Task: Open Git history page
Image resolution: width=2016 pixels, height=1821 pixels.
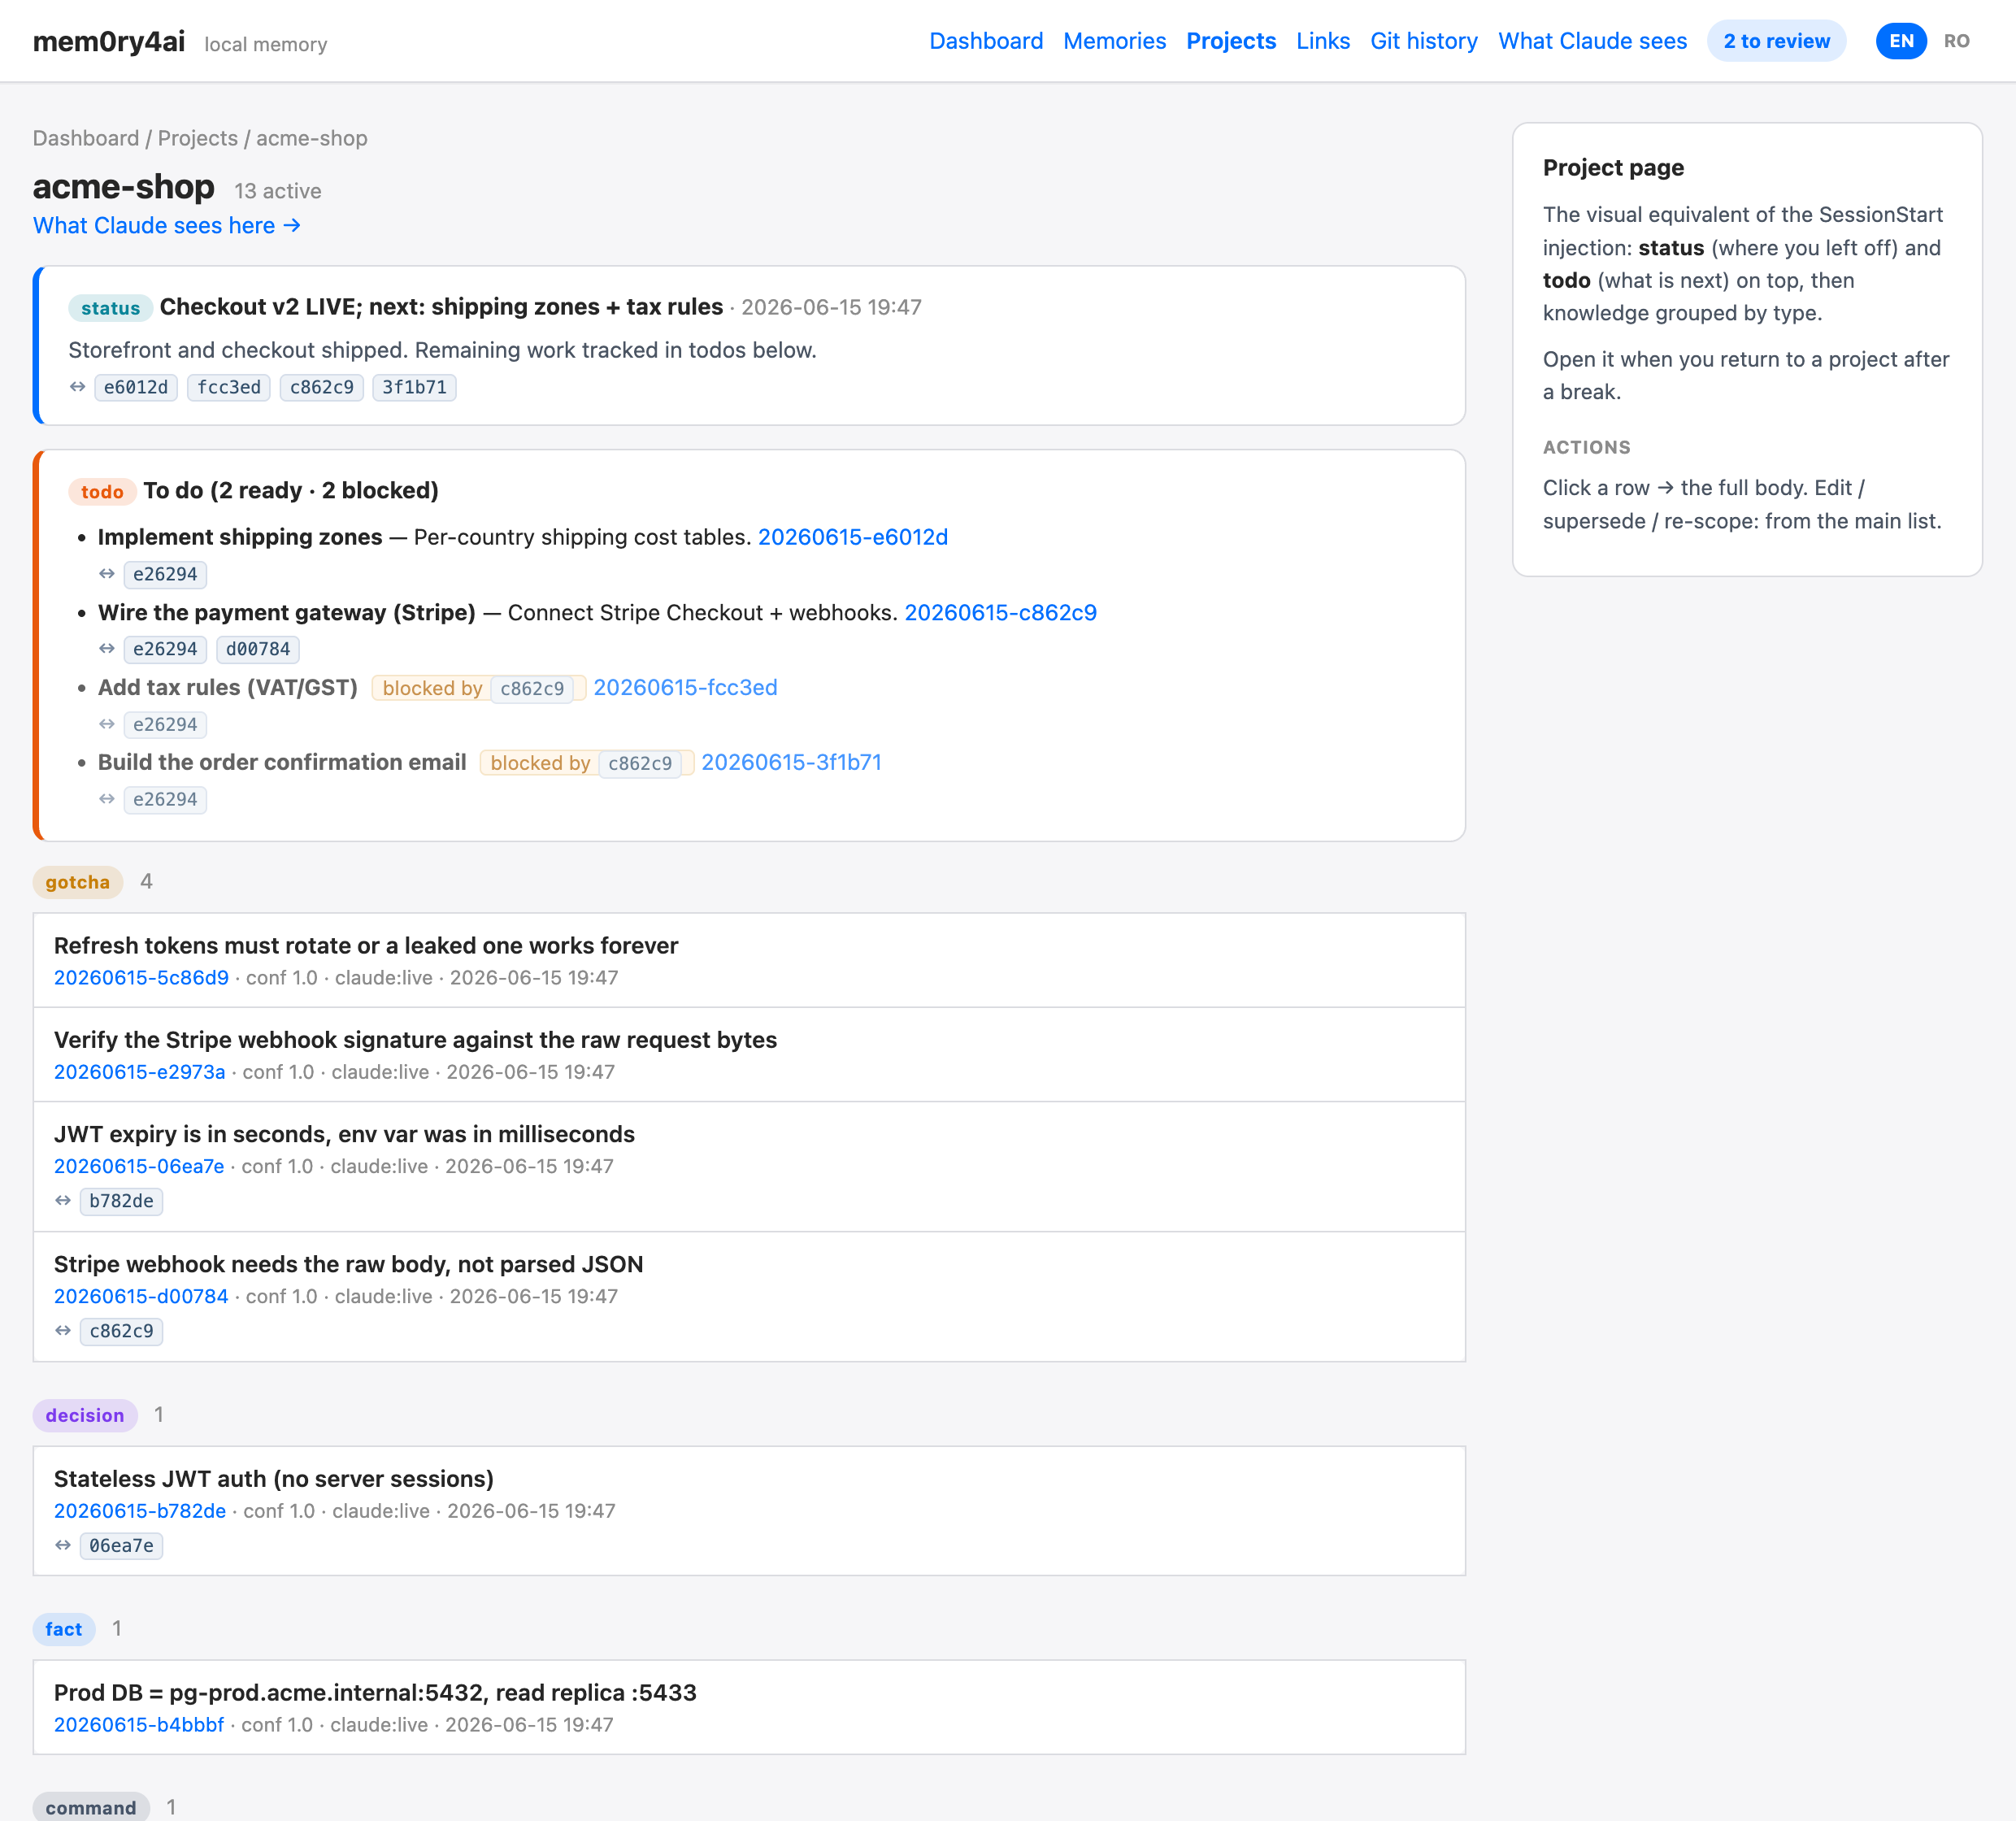Action: pyautogui.click(x=1423, y=41)
